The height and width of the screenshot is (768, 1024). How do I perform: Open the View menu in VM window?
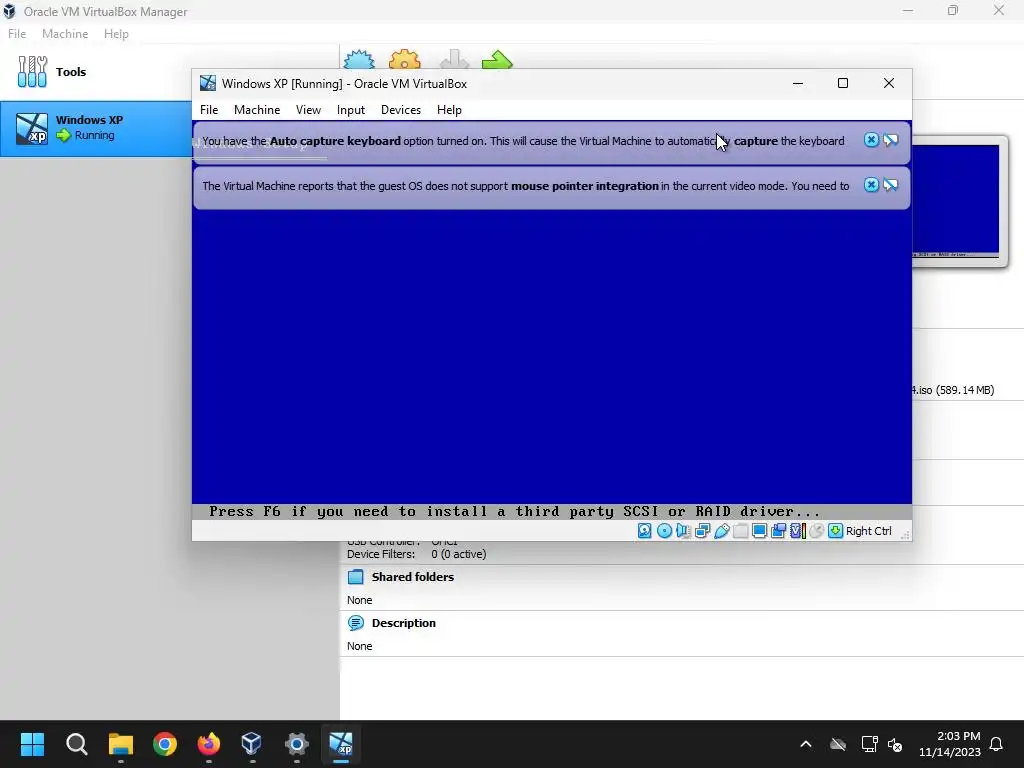click(308, 110)
